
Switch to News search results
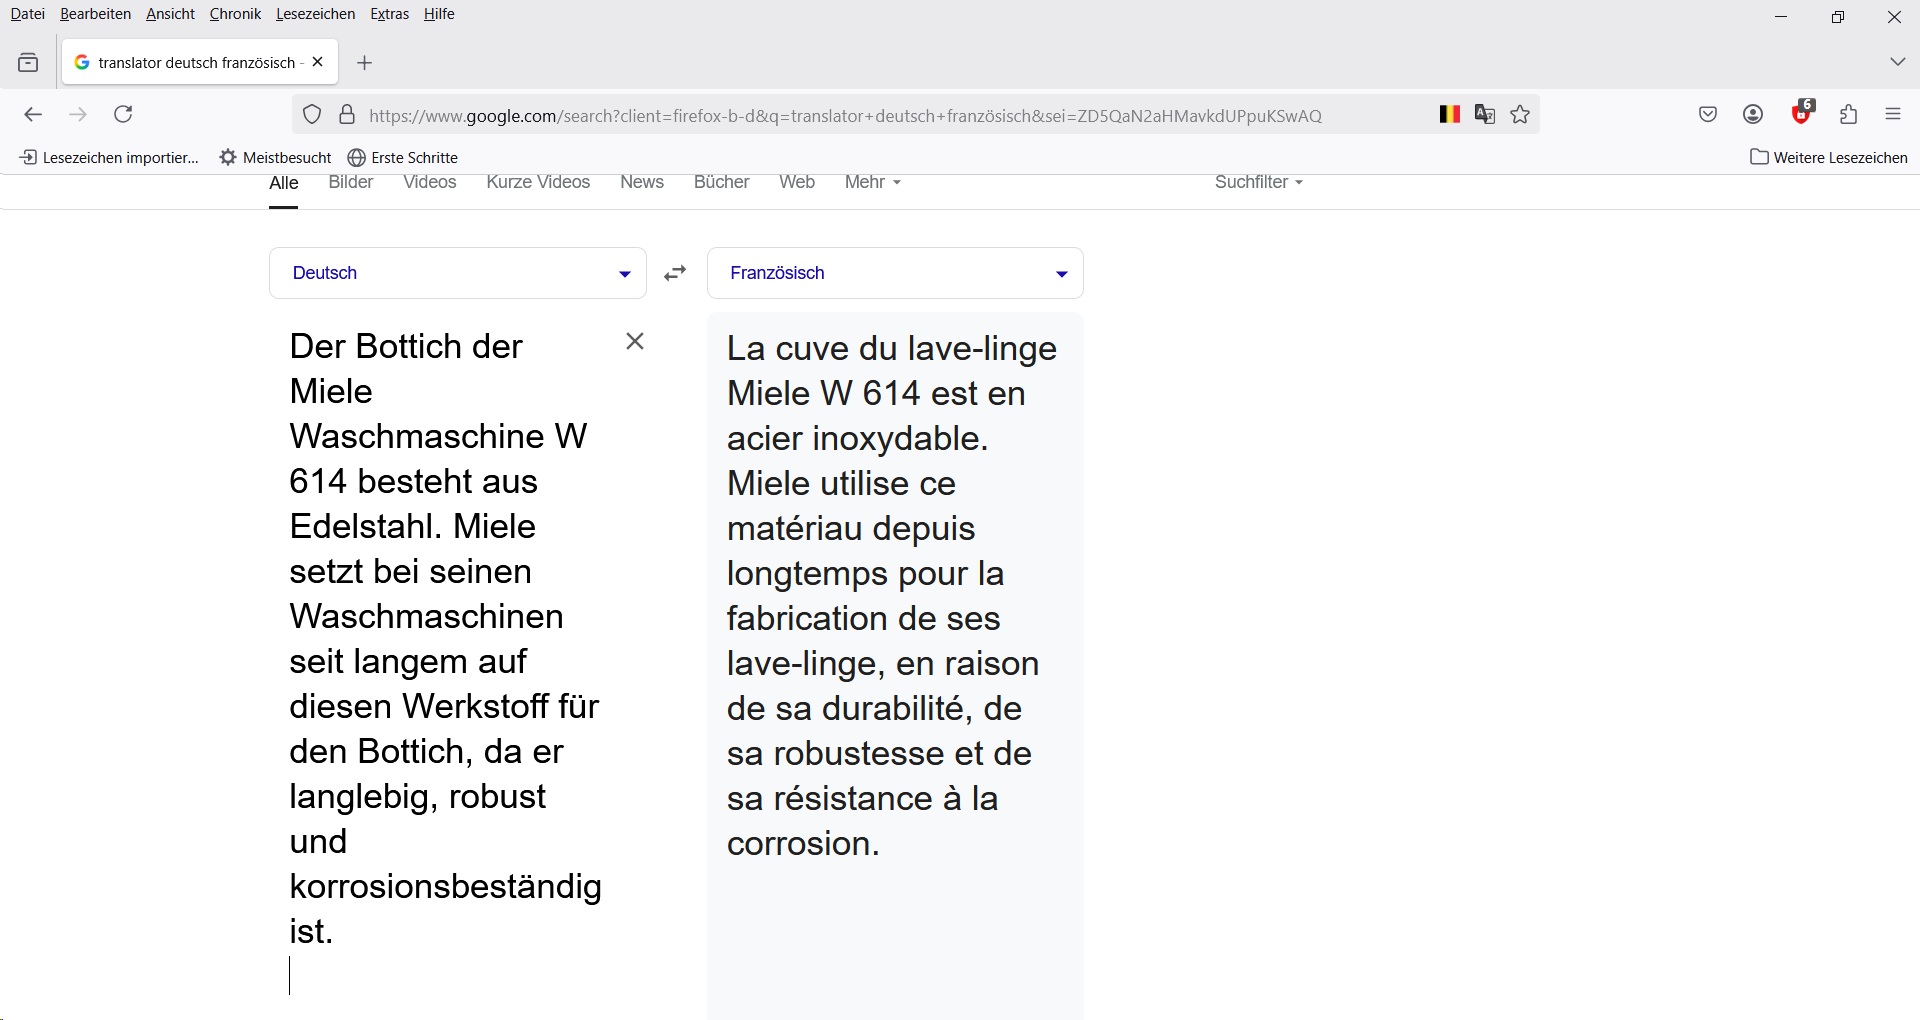[x=642, y=182]
